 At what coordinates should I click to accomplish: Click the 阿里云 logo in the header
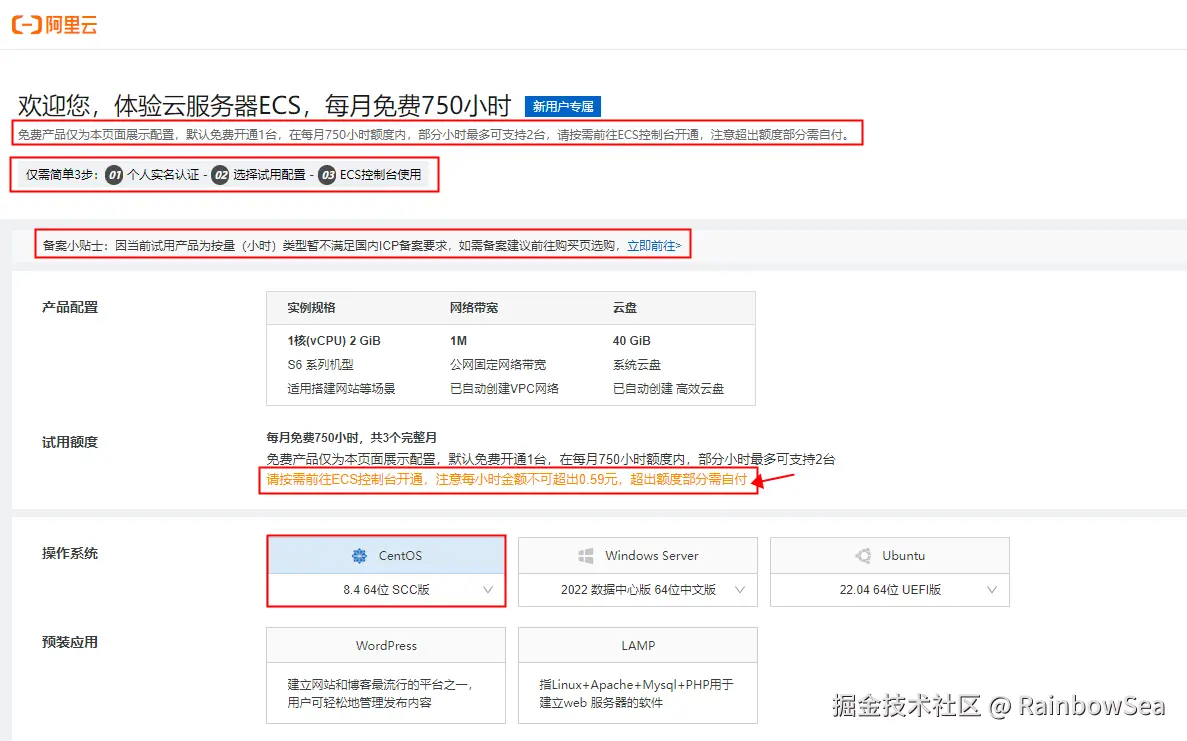click(55, 25)
